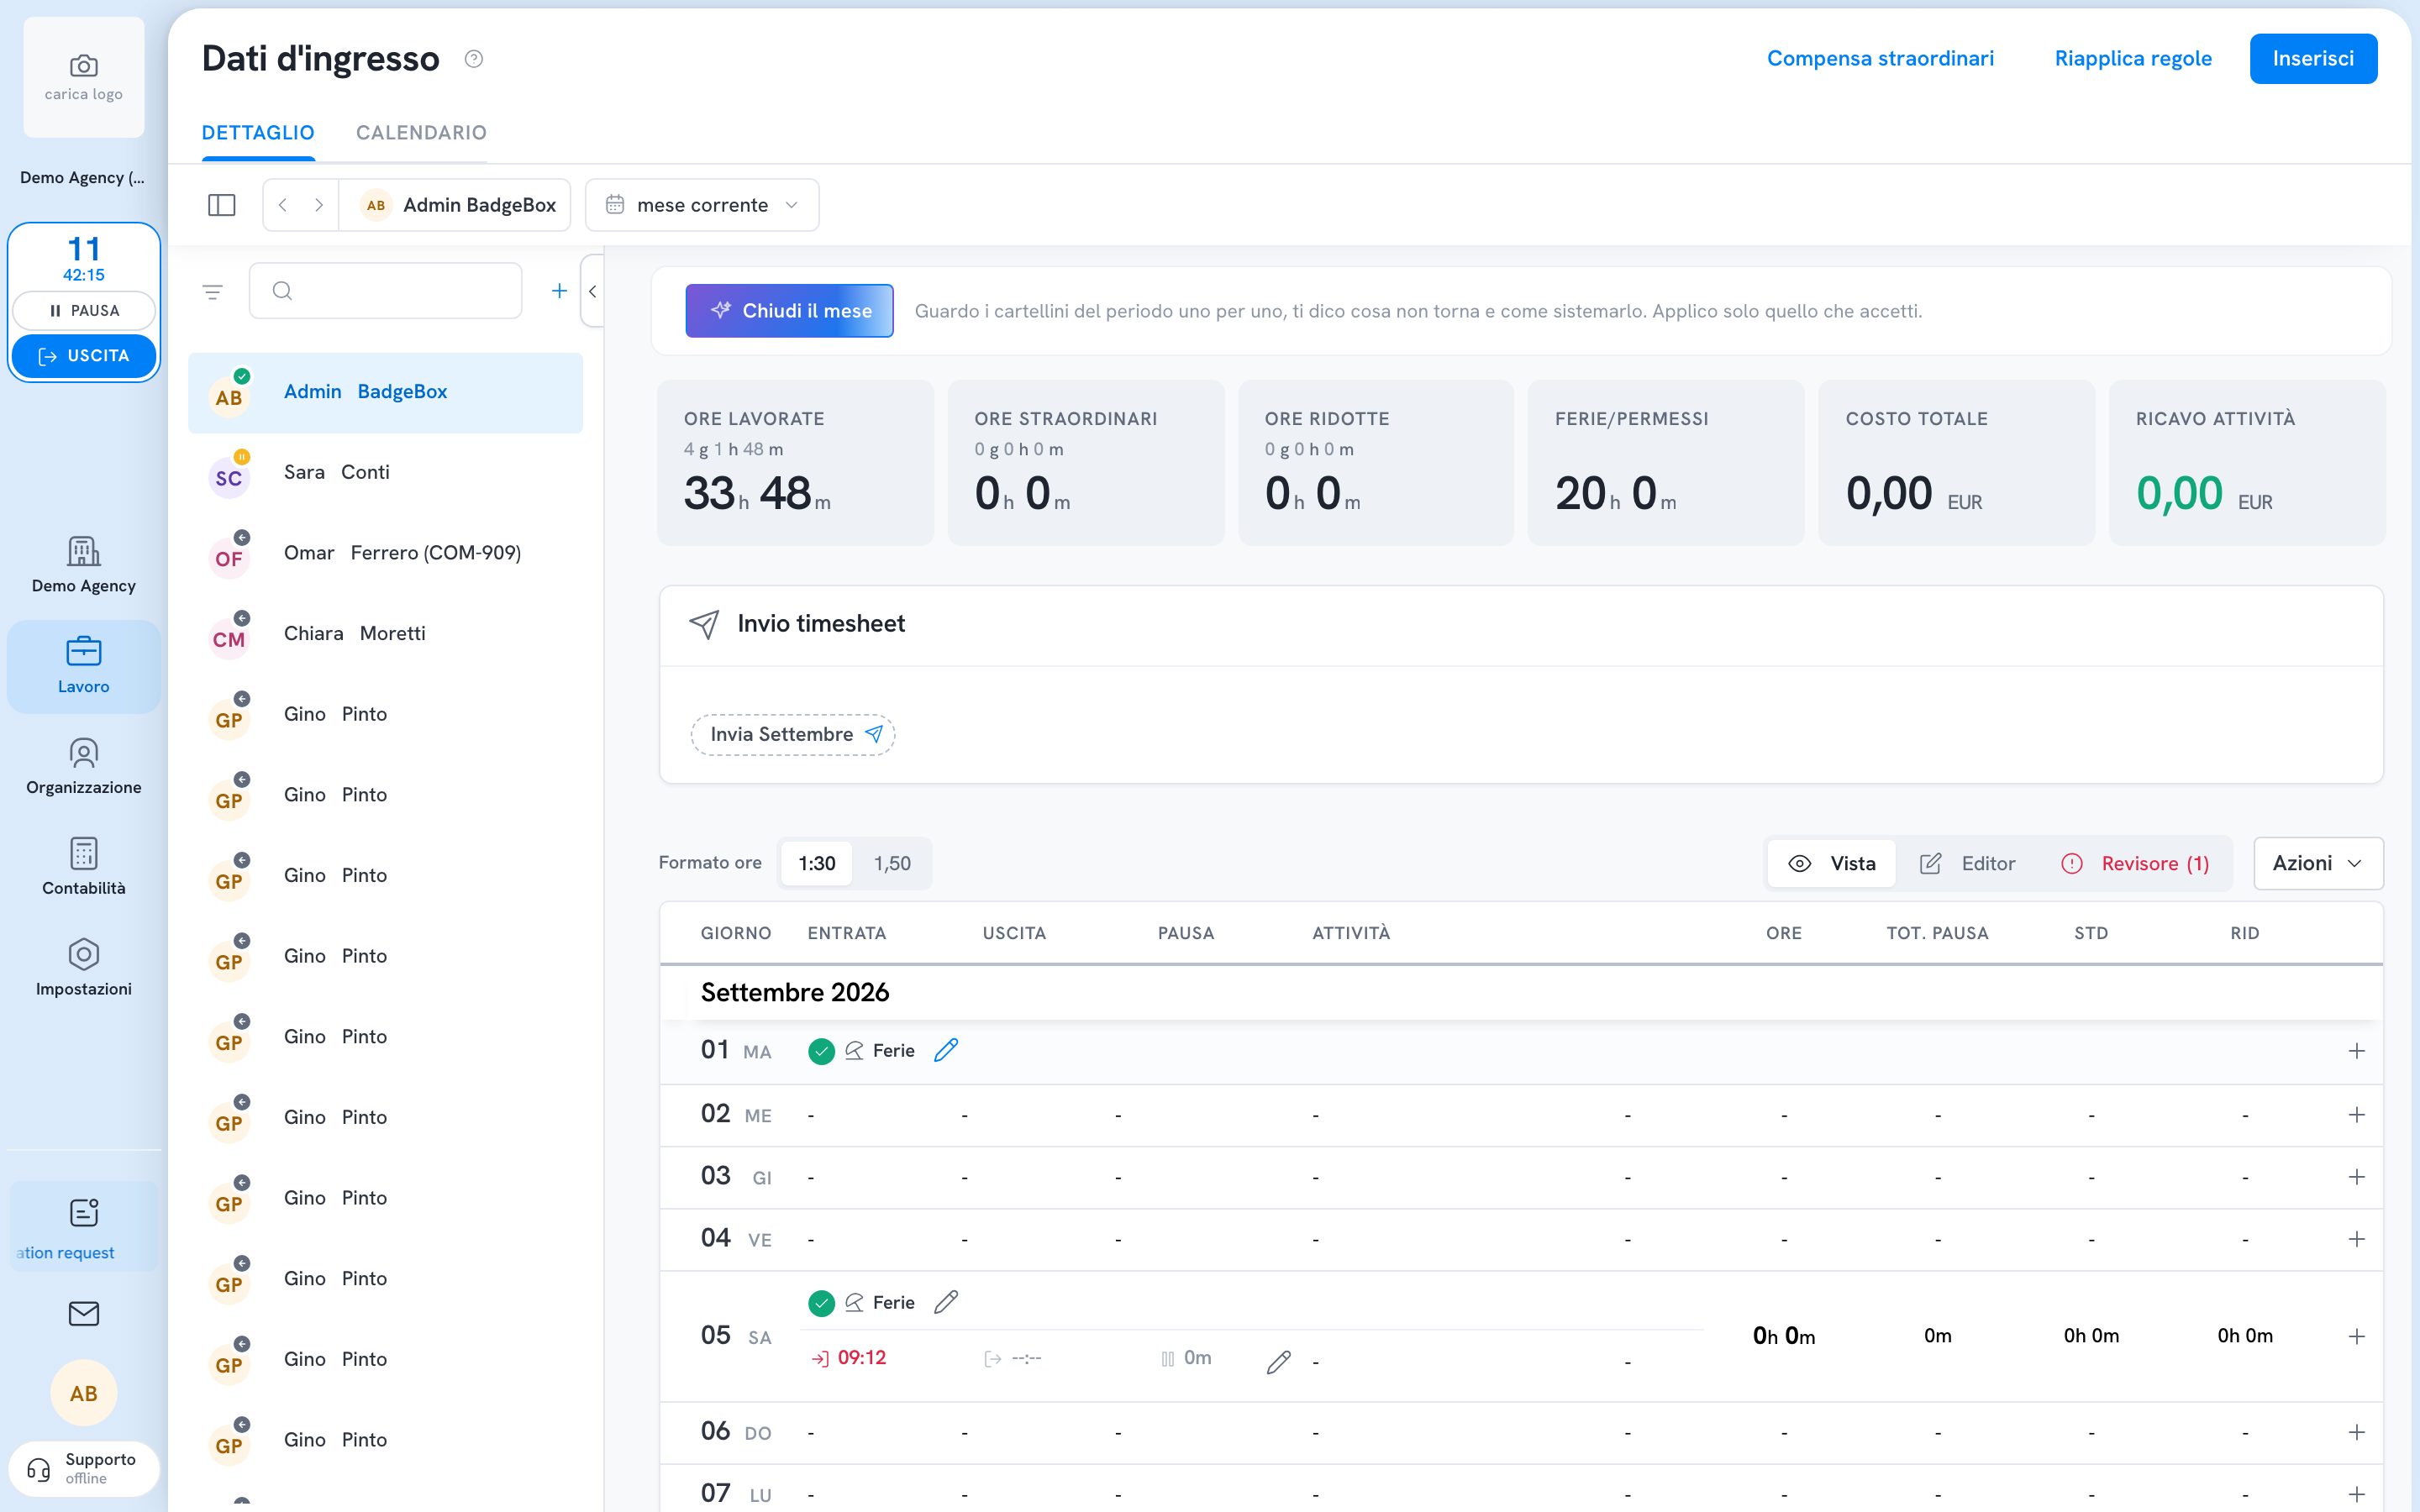Click the USCITA clock-out button
Viewport: 2420px width, 1512px height.
[x=84, y=356]
